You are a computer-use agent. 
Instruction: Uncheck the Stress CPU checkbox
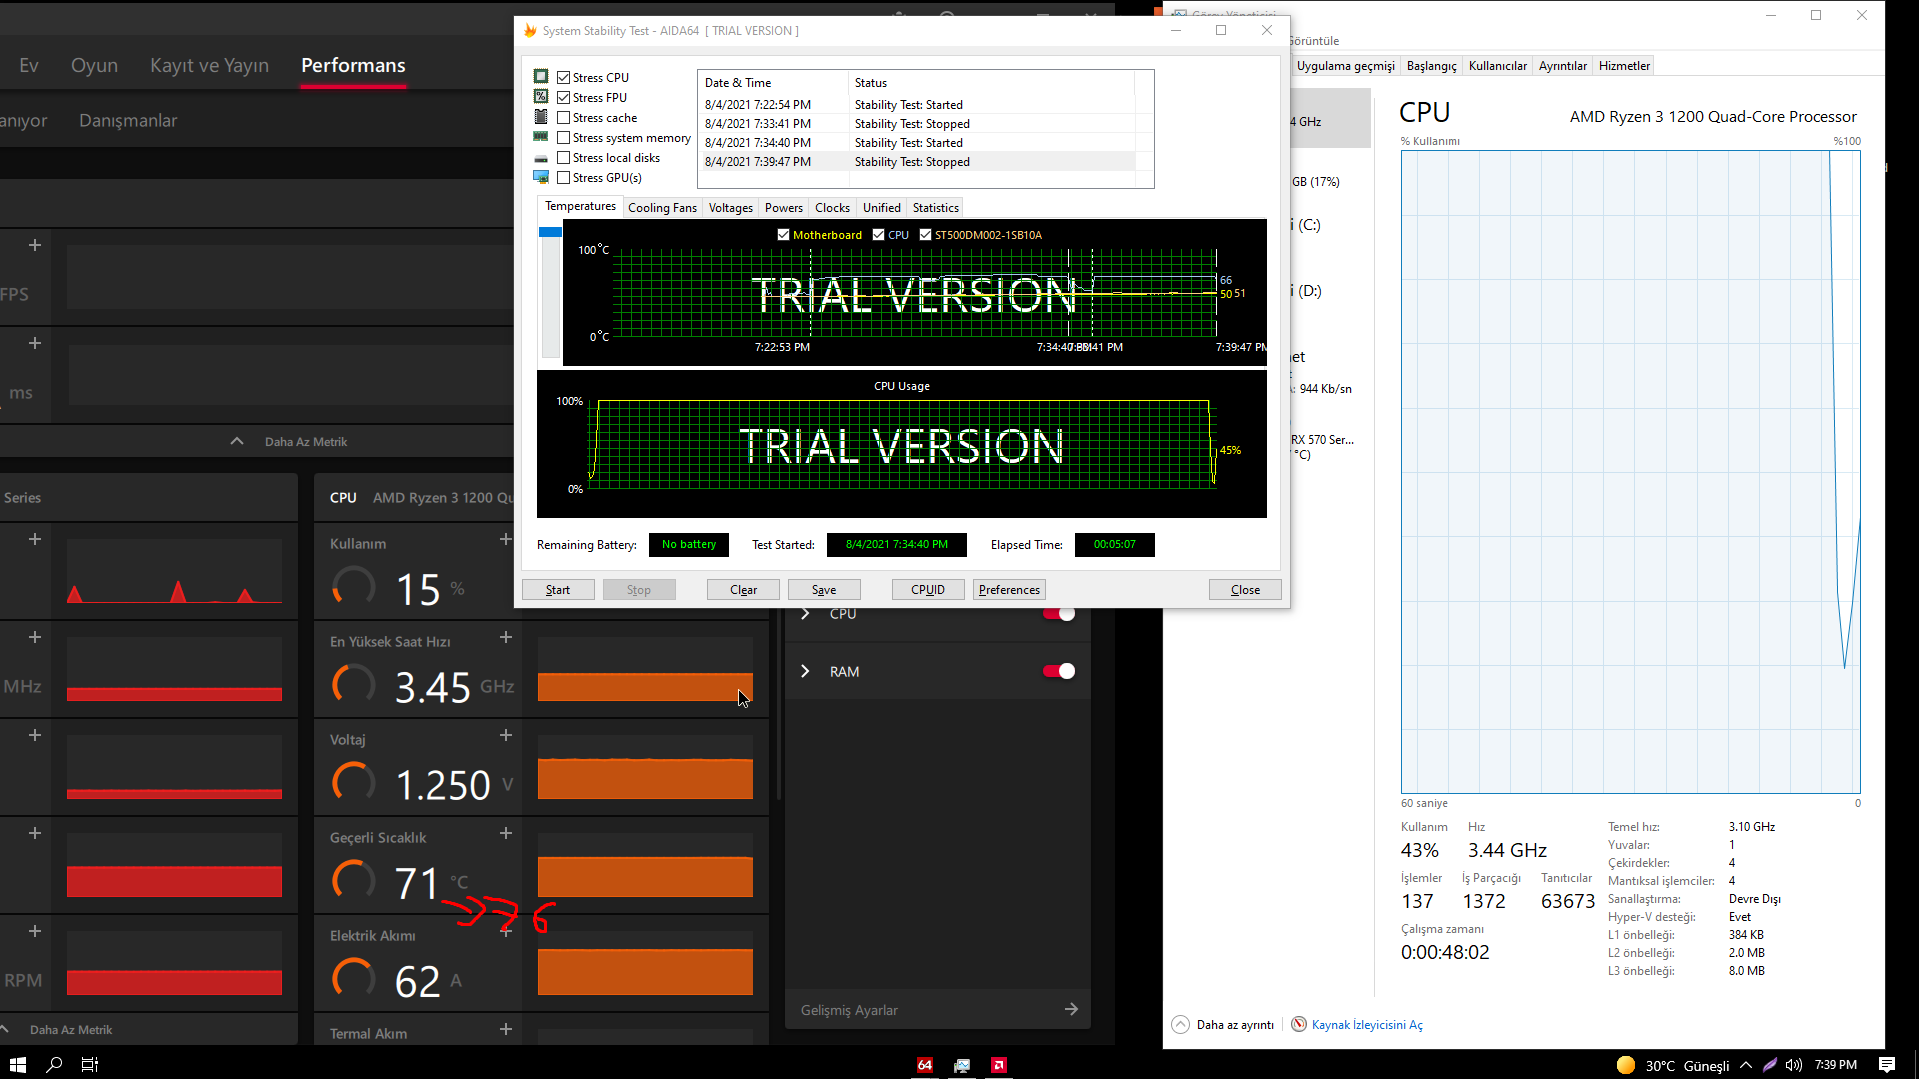(x=564, y=78)
